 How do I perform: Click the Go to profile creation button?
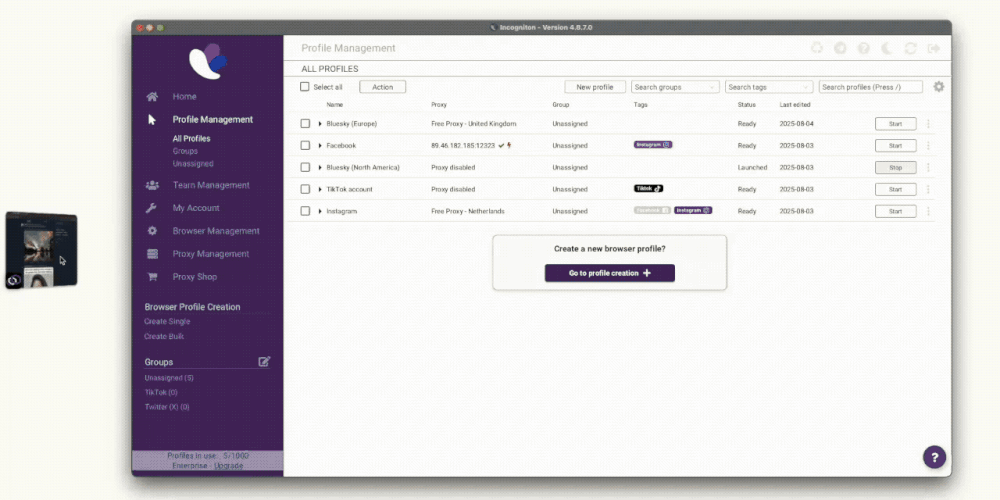609,273
